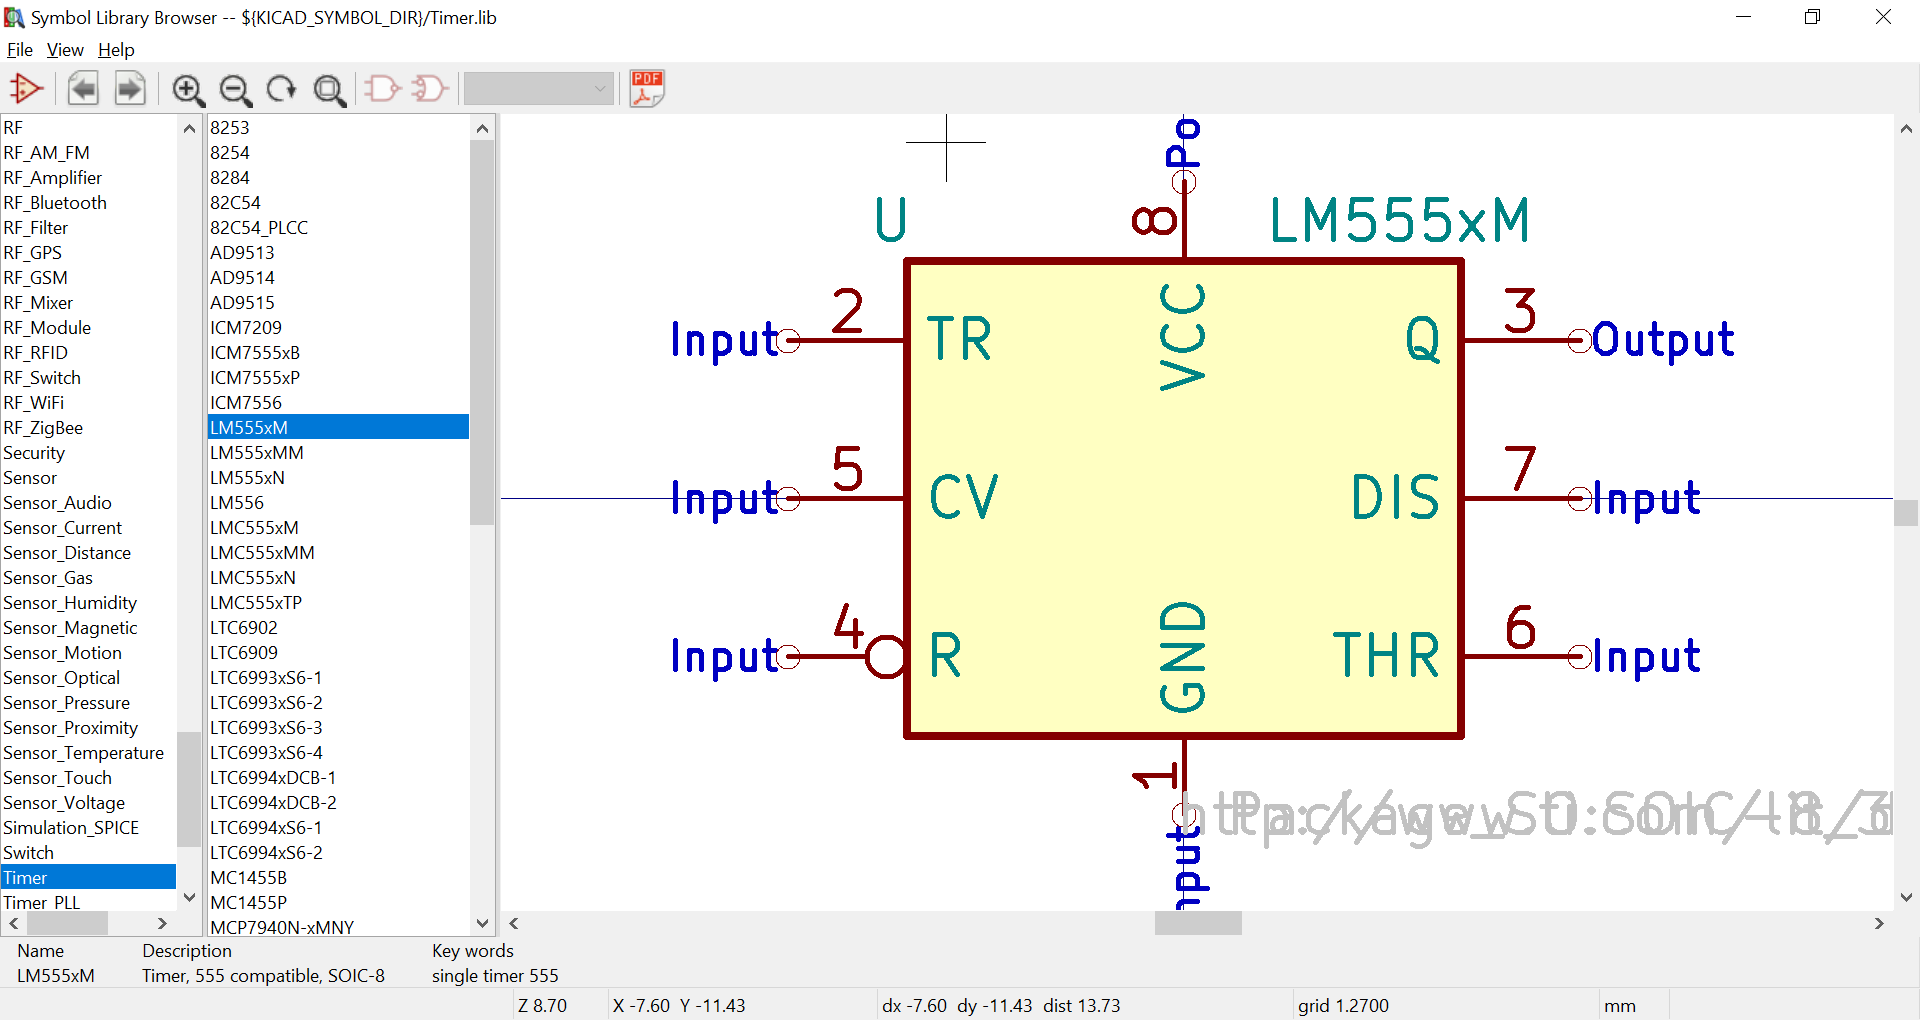Choose the ICM7556 symbol

point(338,403)
